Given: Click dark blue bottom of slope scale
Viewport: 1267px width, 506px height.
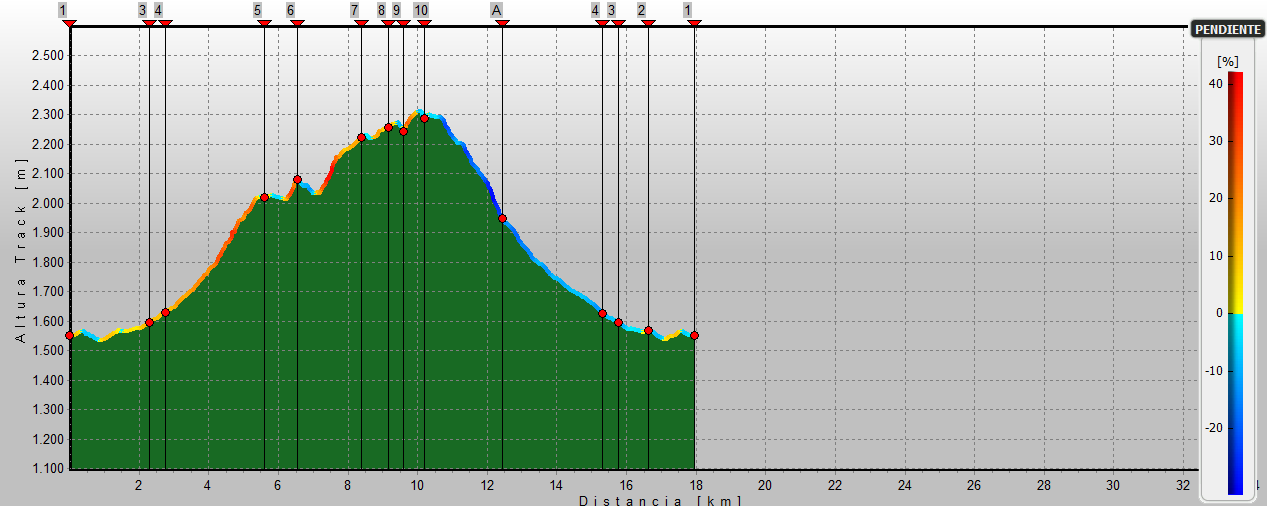Looking at the screenshot, I should click(x=1235, y=487).
